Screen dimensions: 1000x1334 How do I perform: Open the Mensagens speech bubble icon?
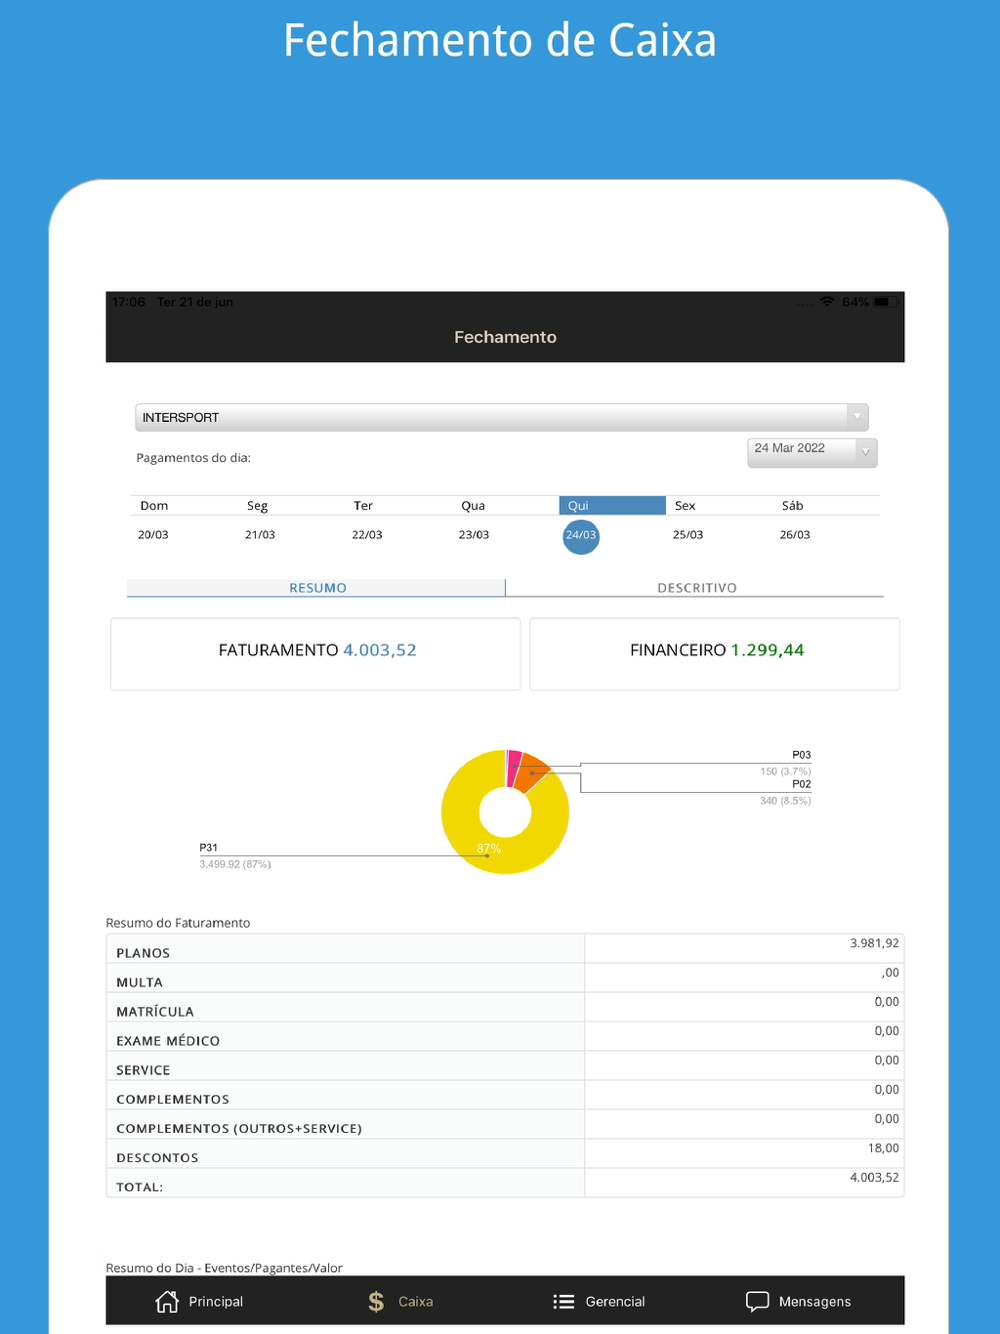coord(758,1301)
